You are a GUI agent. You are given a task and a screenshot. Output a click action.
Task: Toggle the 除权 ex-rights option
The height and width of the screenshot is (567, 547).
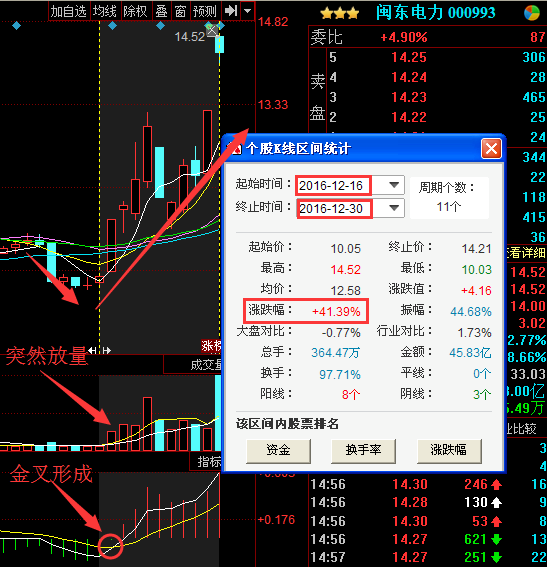coord(135,11)
